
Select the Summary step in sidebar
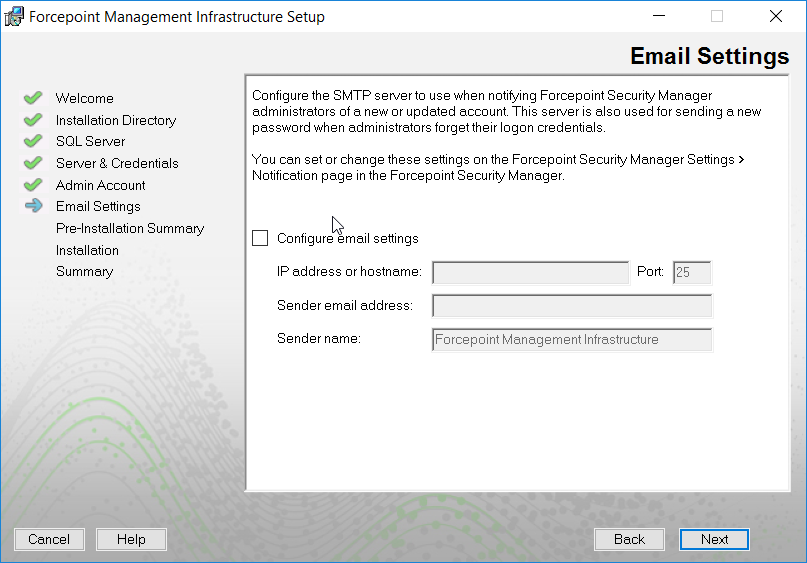pyautogui.click(x=84, y=271)
